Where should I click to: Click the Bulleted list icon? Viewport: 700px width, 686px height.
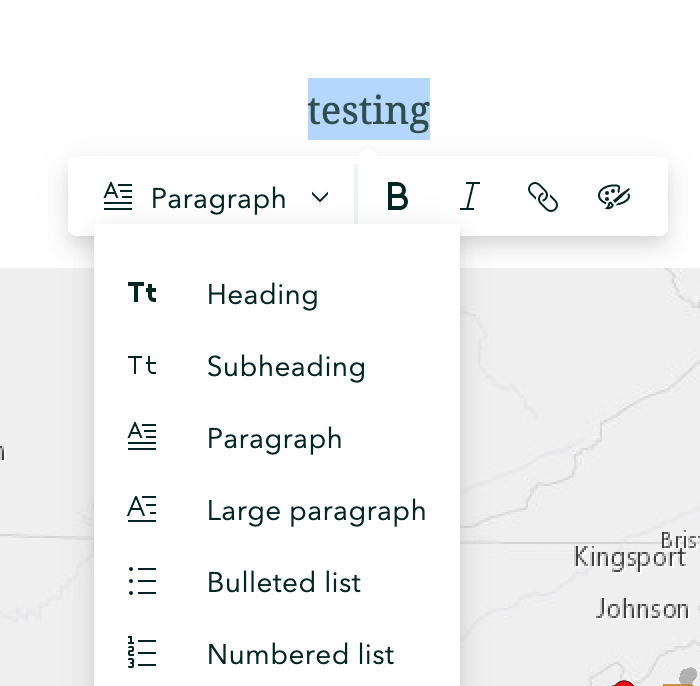tap(143, 582)
